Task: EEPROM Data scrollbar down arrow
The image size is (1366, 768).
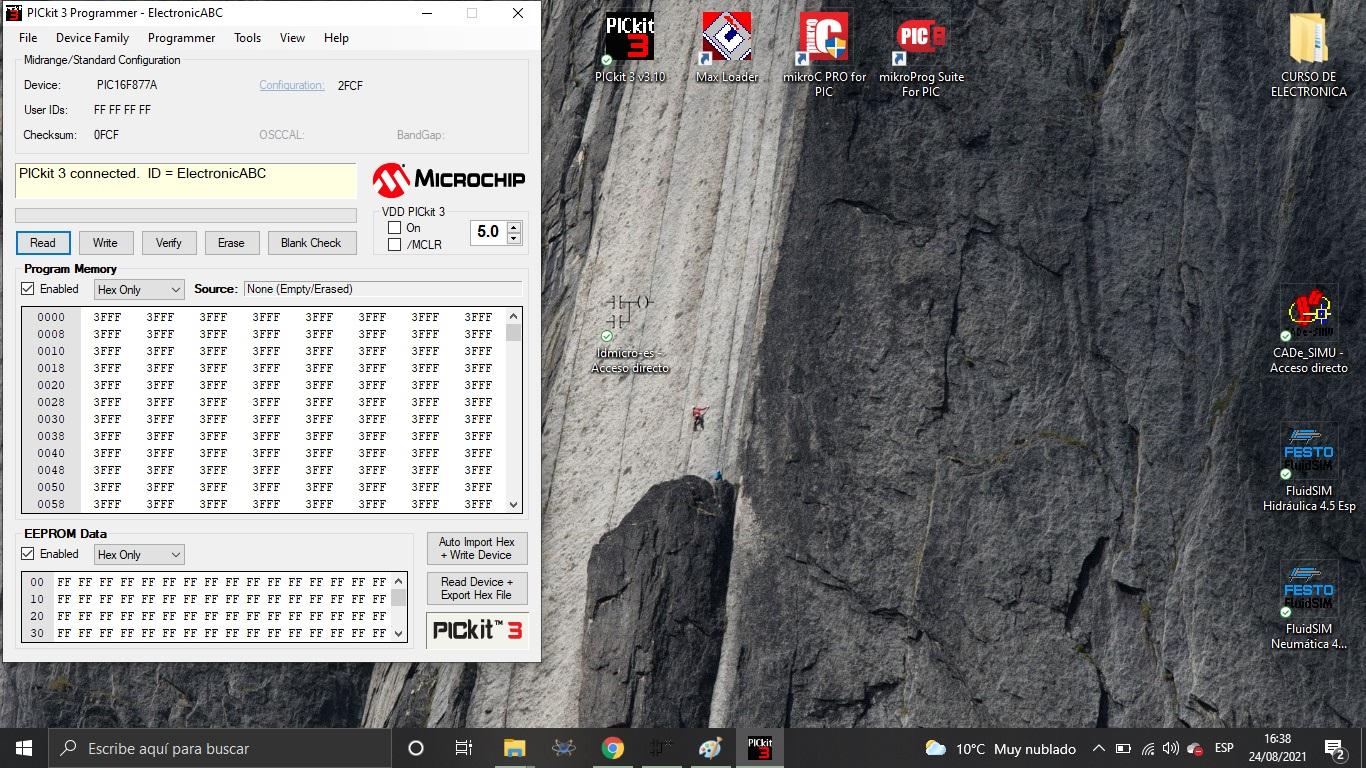Action: [399, 633]
